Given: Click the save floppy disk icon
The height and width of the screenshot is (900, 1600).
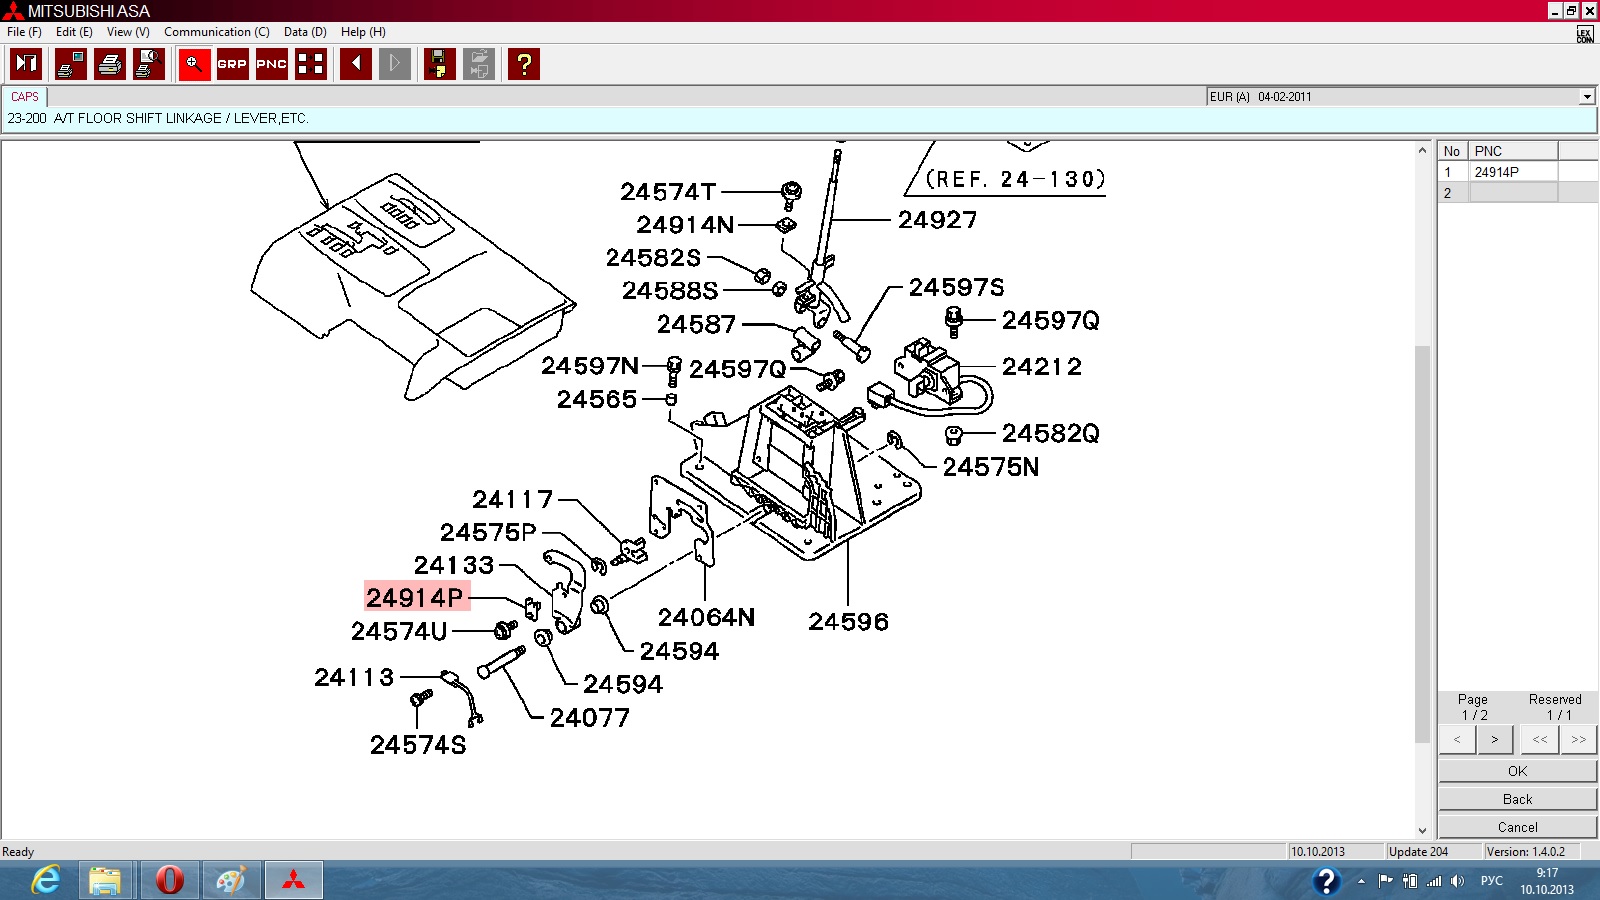Looking at the screenshot, I should pyautogui.click(x=439, y=64).
